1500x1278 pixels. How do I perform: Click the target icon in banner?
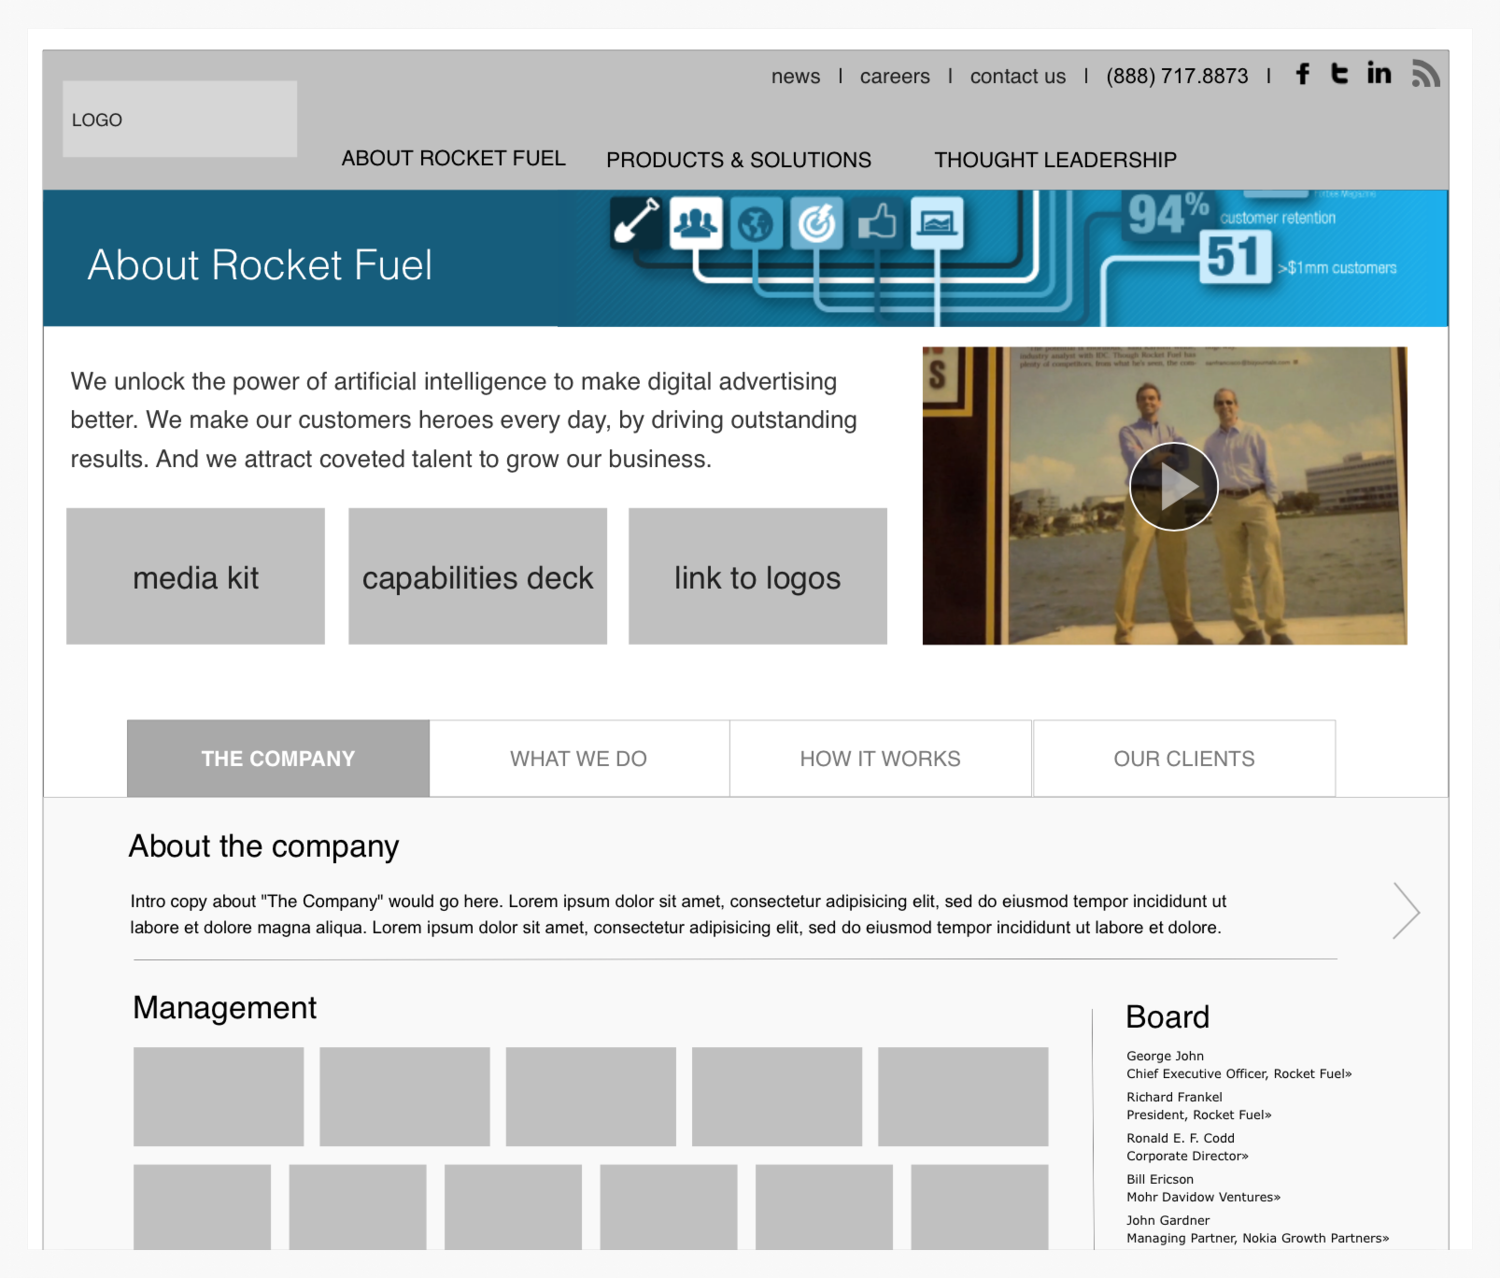click(x=816, y=223)
